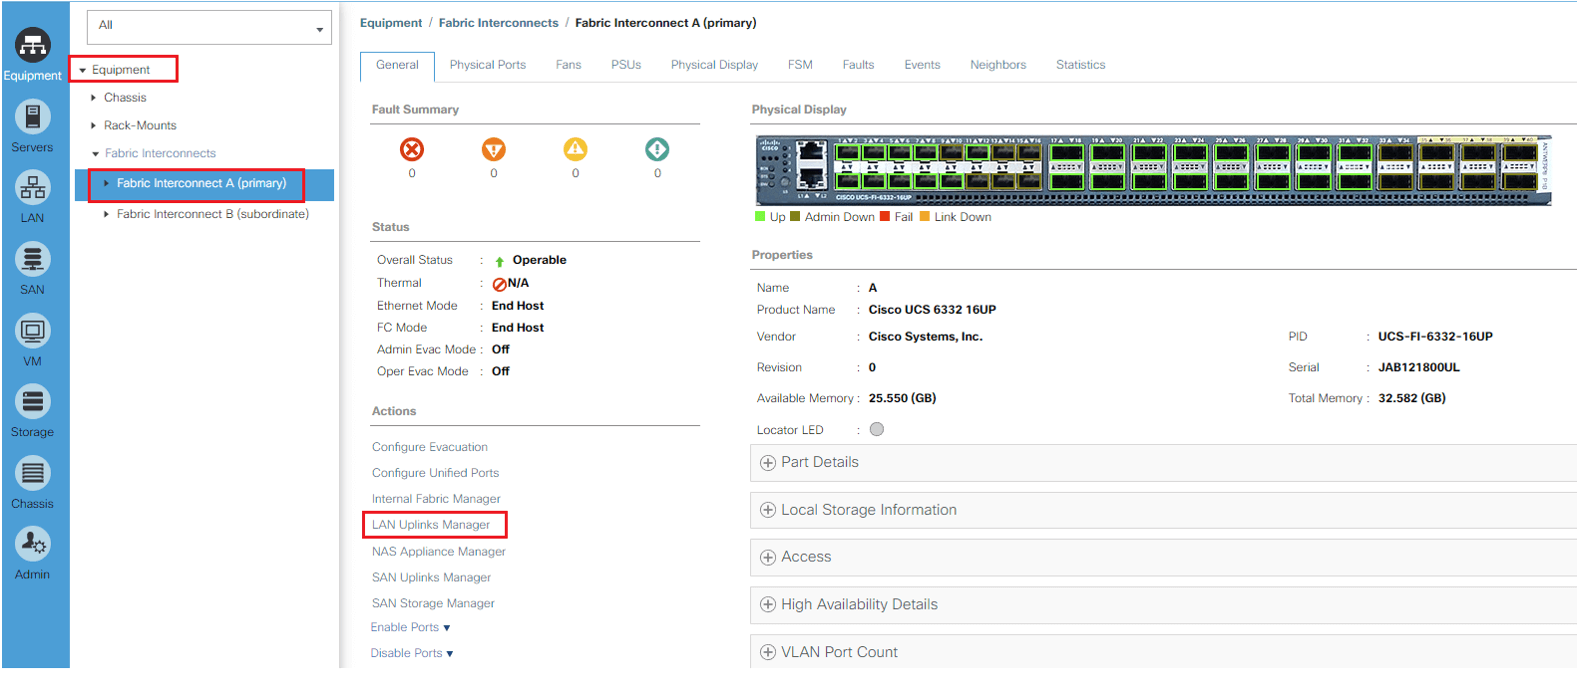1577x686 pixels.
Task: Click the Thermal N/A red icon
Action: click(x=499, y=284)
